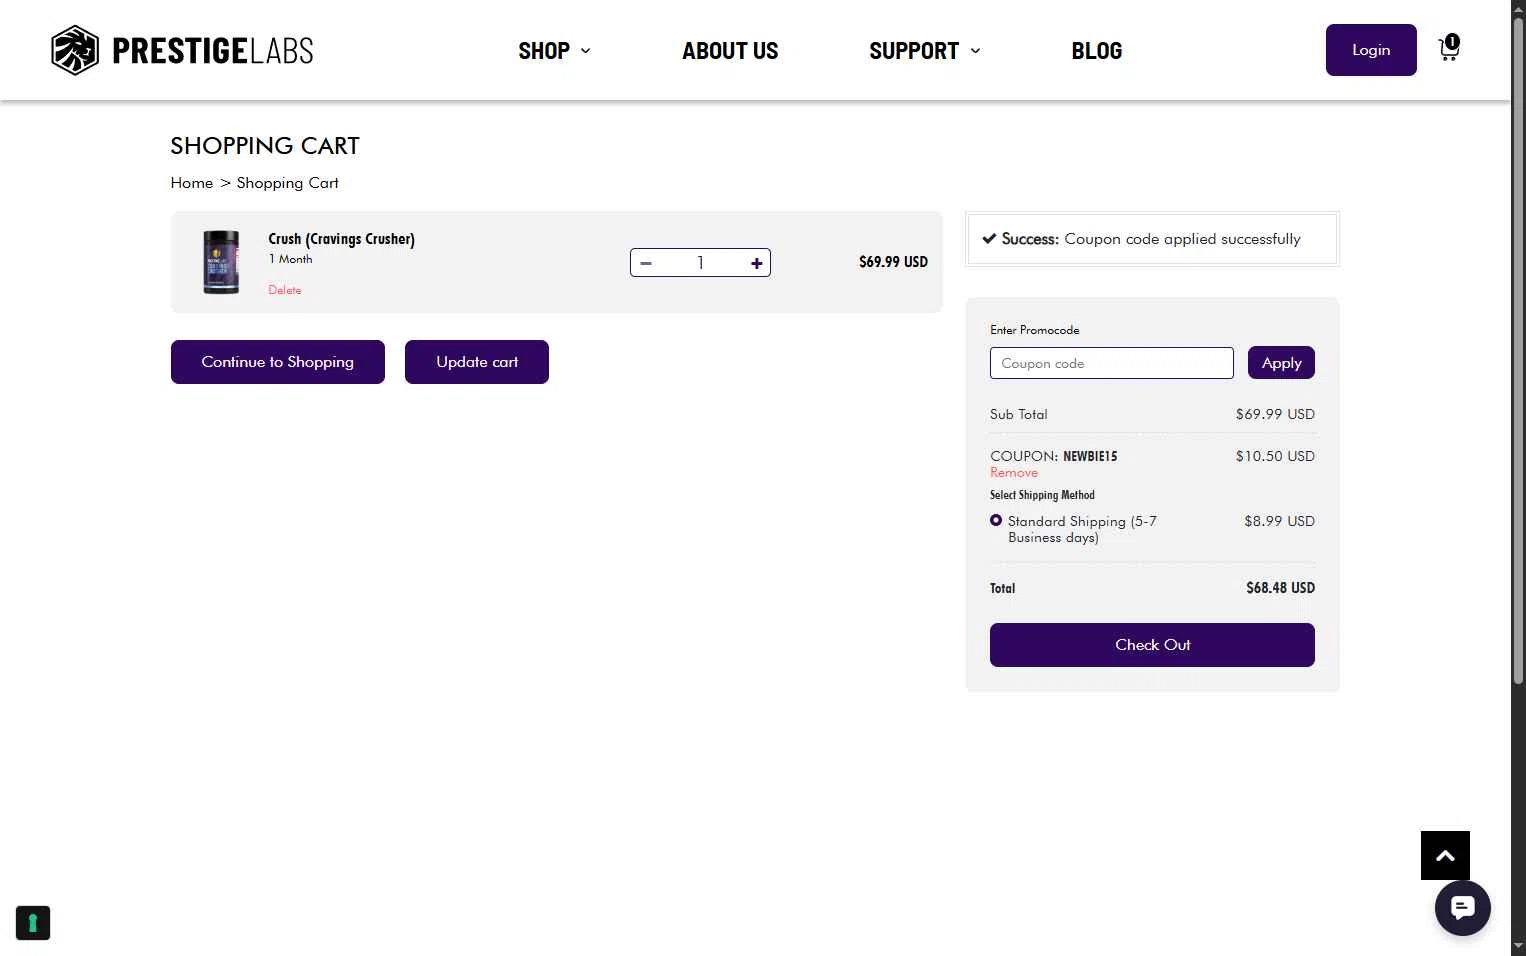Click the total price $68.48 USD

1280,588
